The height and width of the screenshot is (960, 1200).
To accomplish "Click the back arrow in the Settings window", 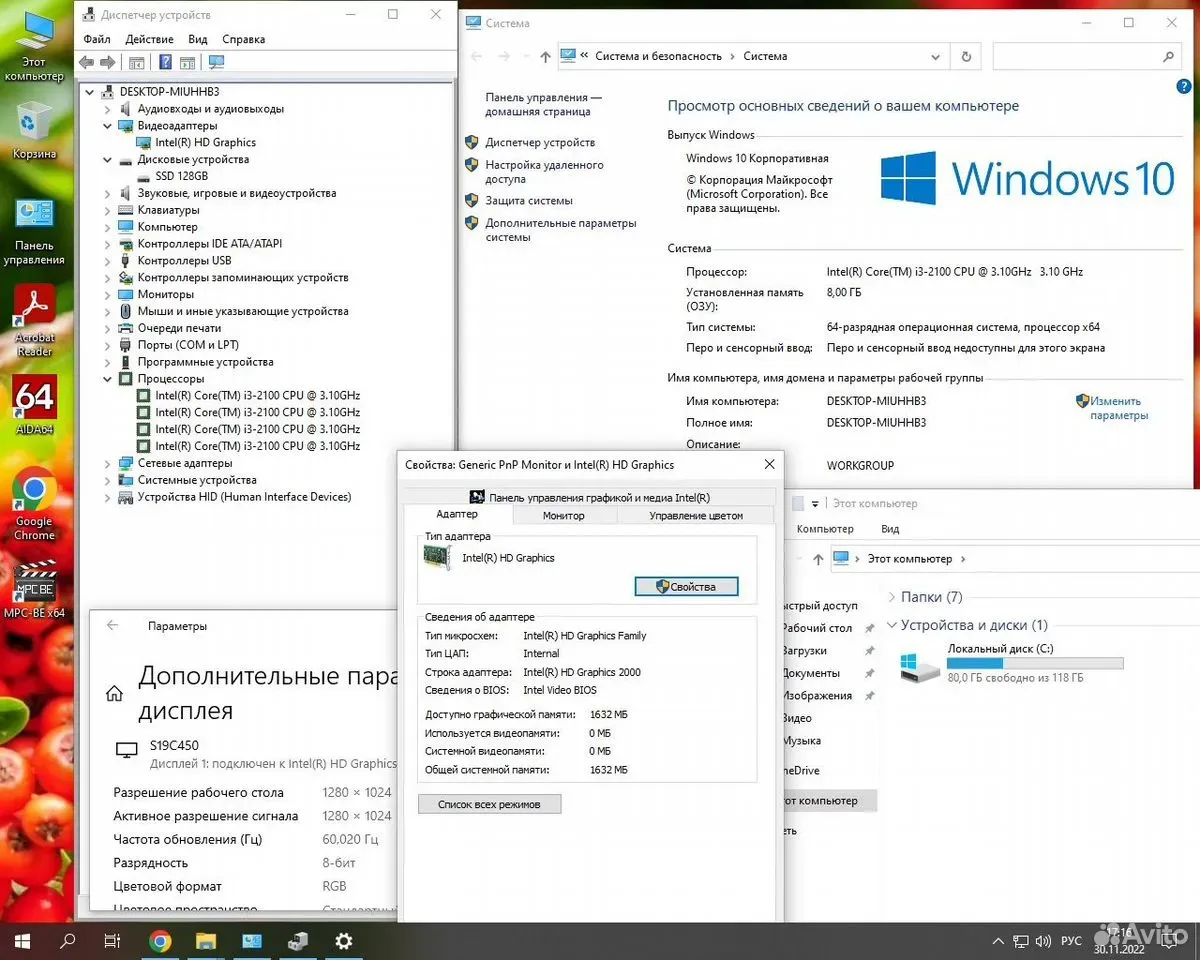I will [112, 625].
